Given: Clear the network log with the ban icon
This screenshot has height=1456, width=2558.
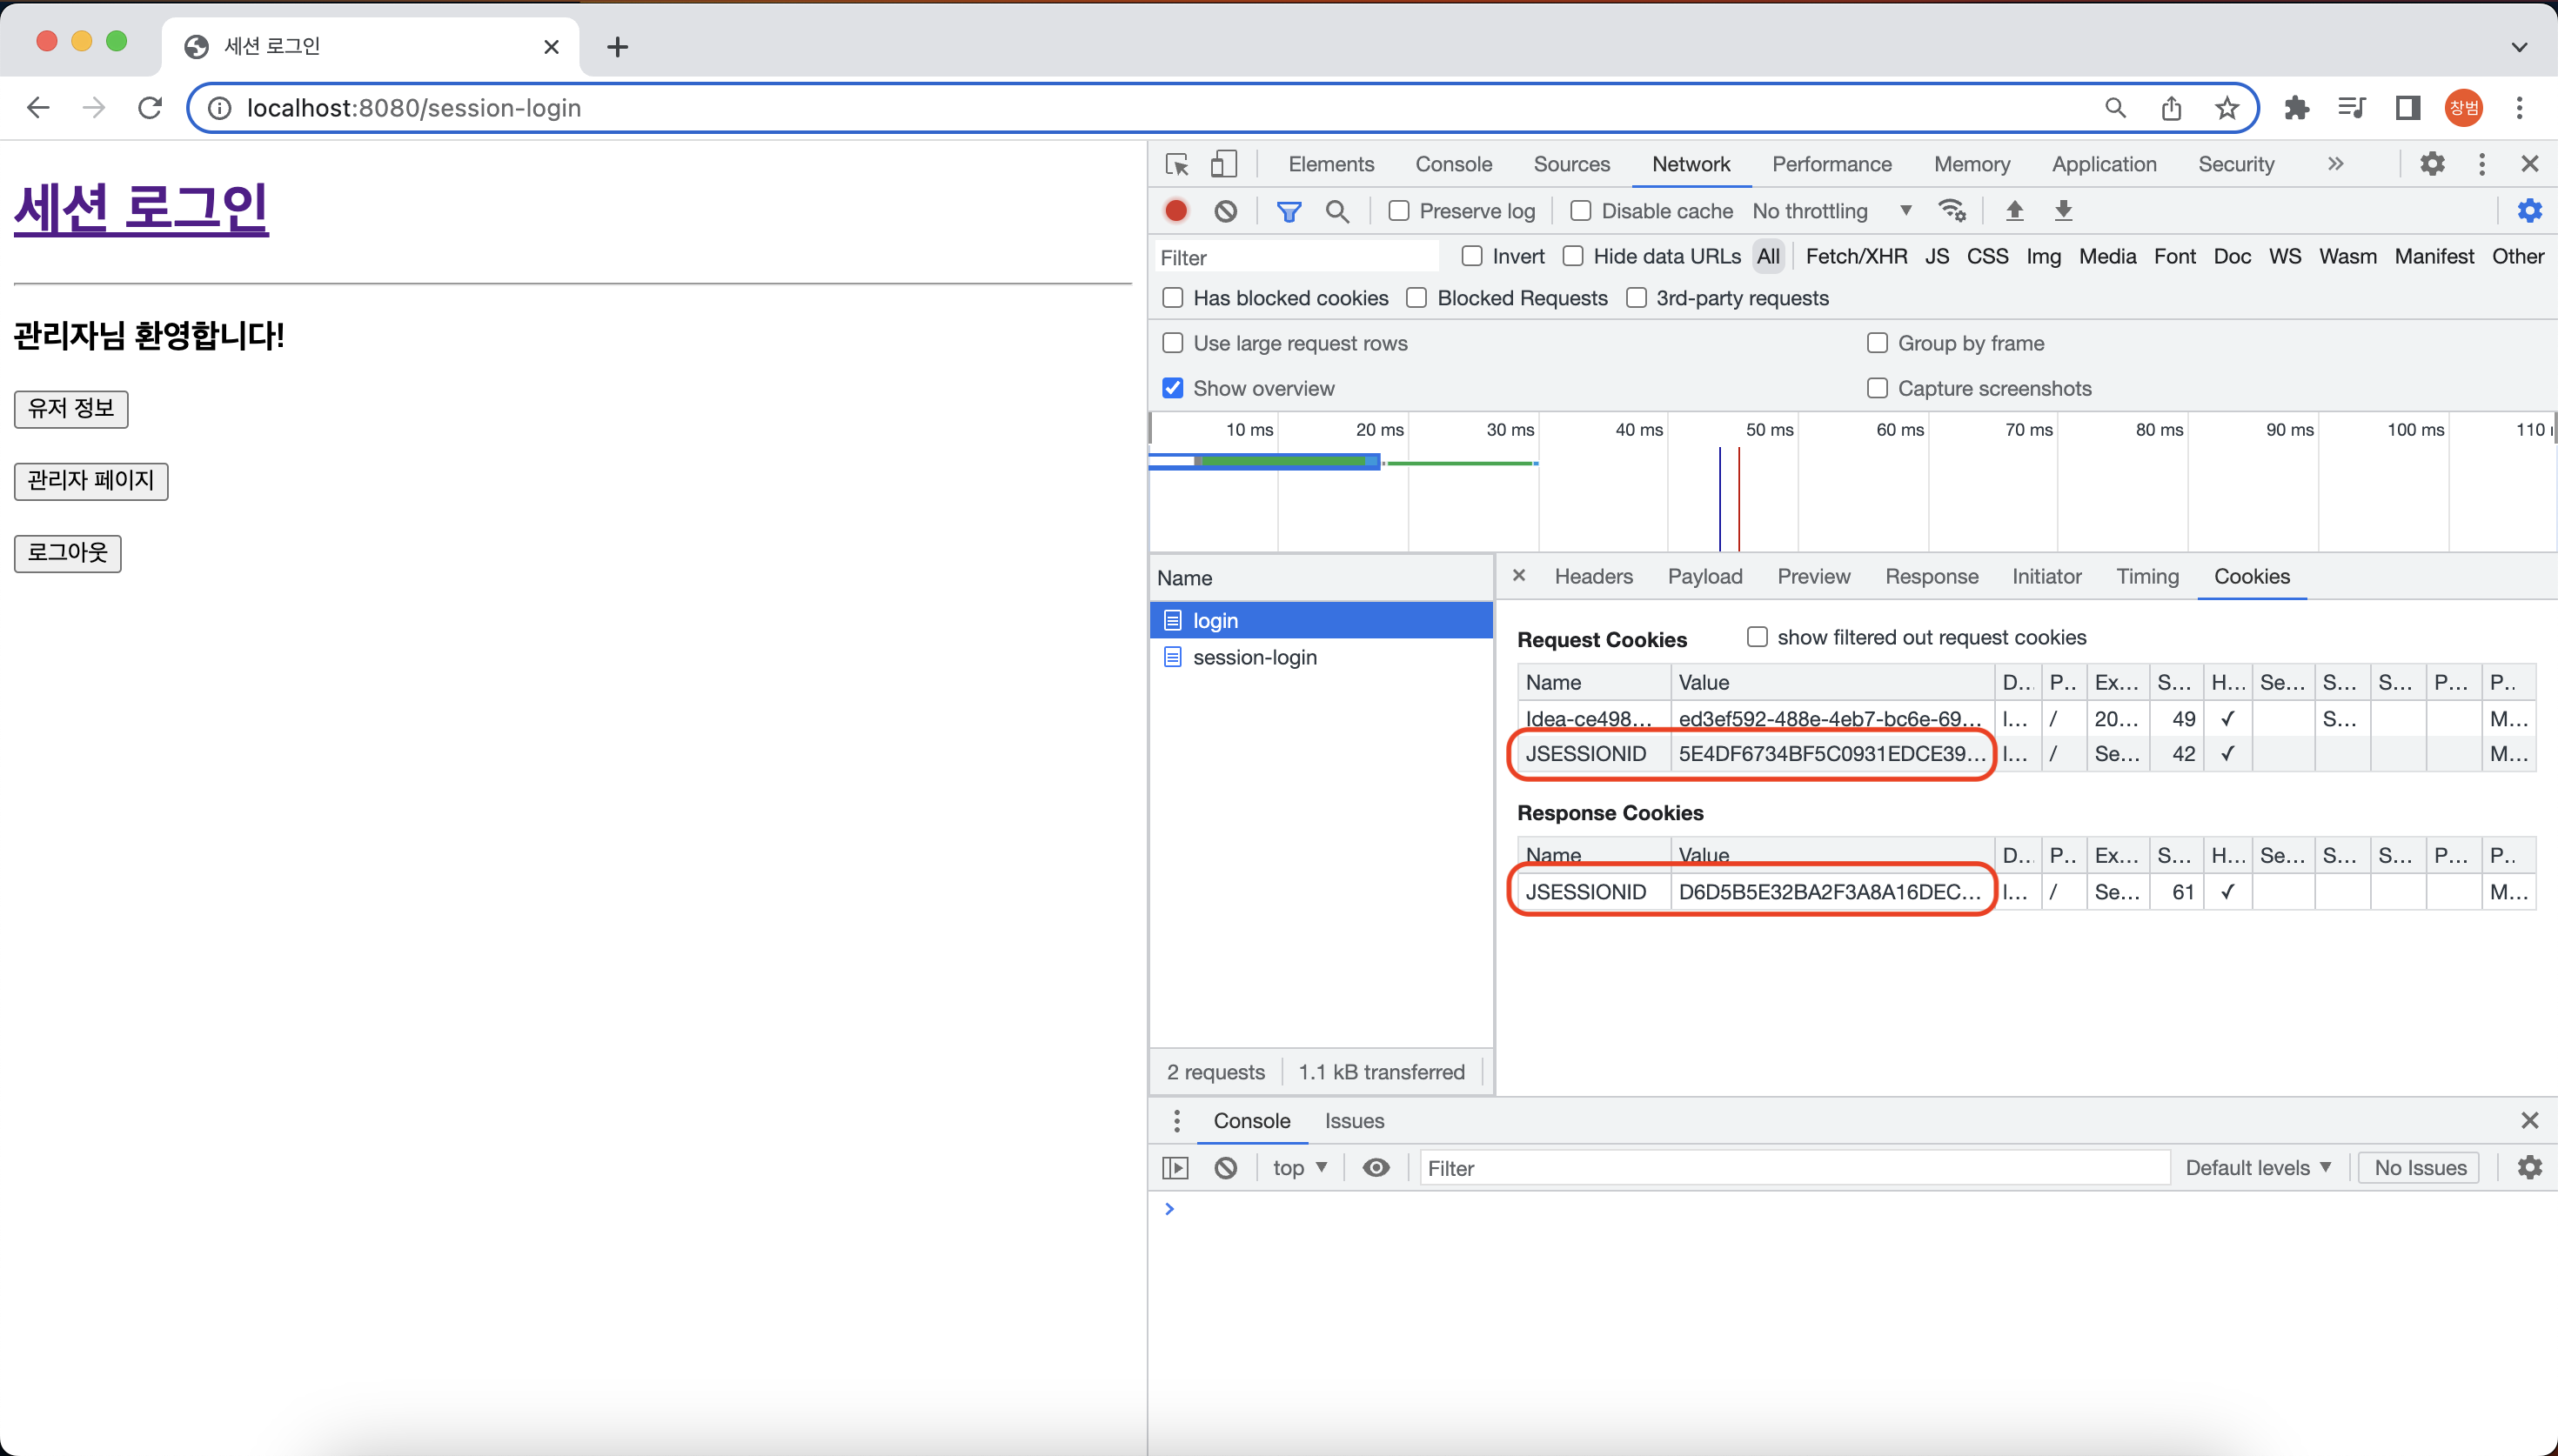Looking at the screenshot, I should click(1226, 211).
